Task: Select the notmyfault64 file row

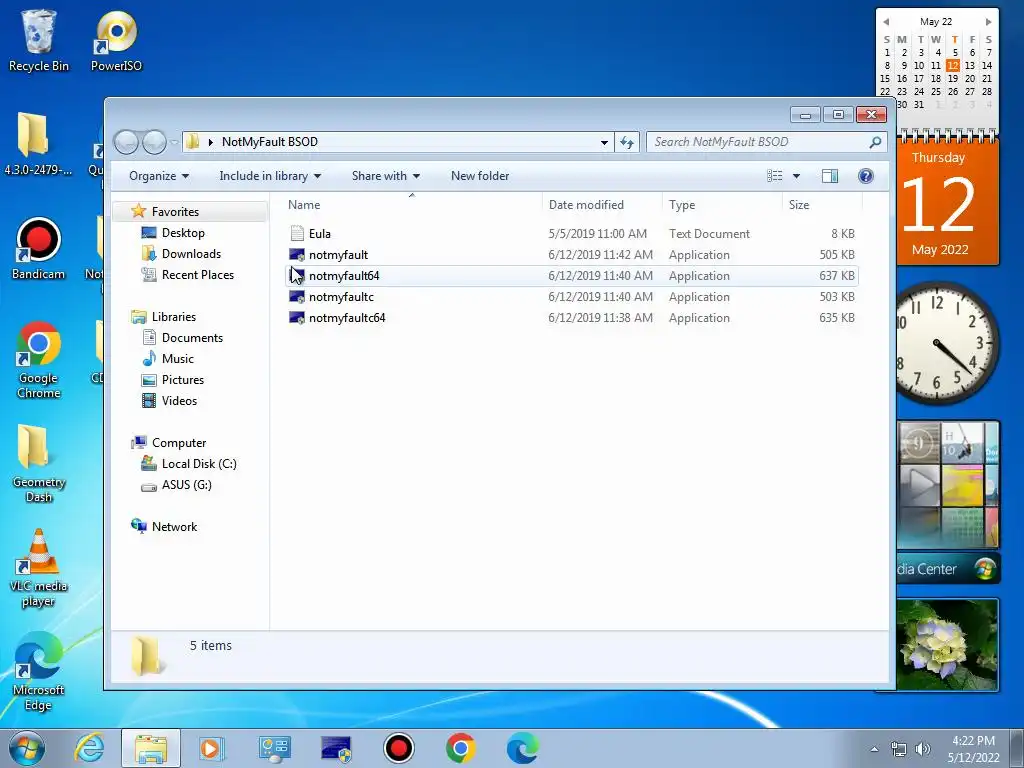Action: click(572, 276)
